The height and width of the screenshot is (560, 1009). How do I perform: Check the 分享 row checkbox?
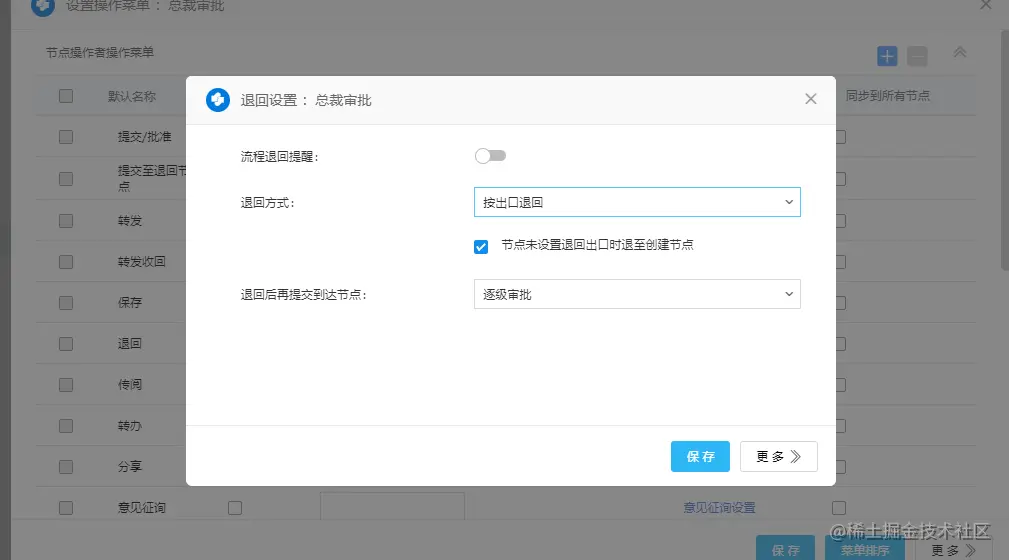click(66, 467)
